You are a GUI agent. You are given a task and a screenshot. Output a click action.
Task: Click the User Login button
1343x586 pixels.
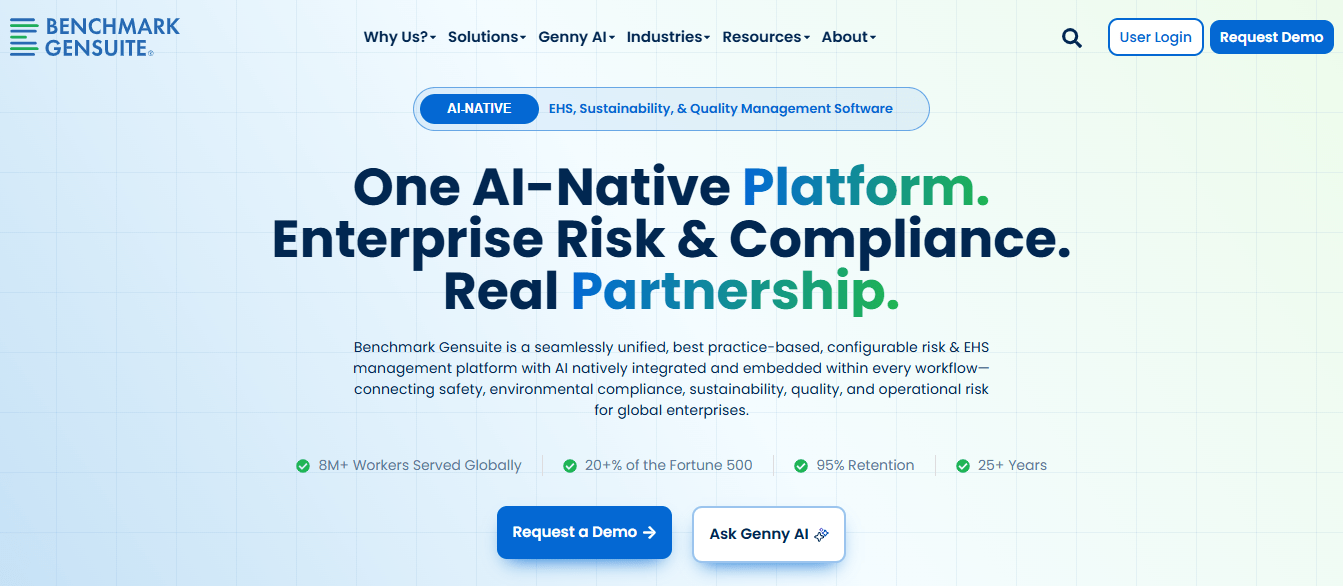1155,37
